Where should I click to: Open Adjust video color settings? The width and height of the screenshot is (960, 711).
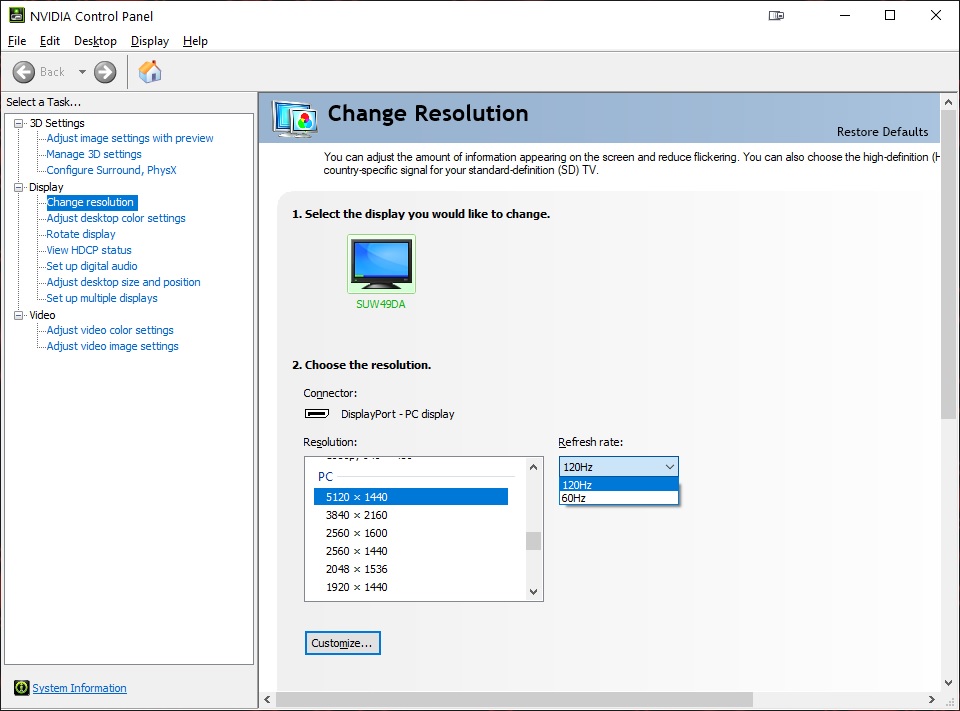(x=110, y=330)
